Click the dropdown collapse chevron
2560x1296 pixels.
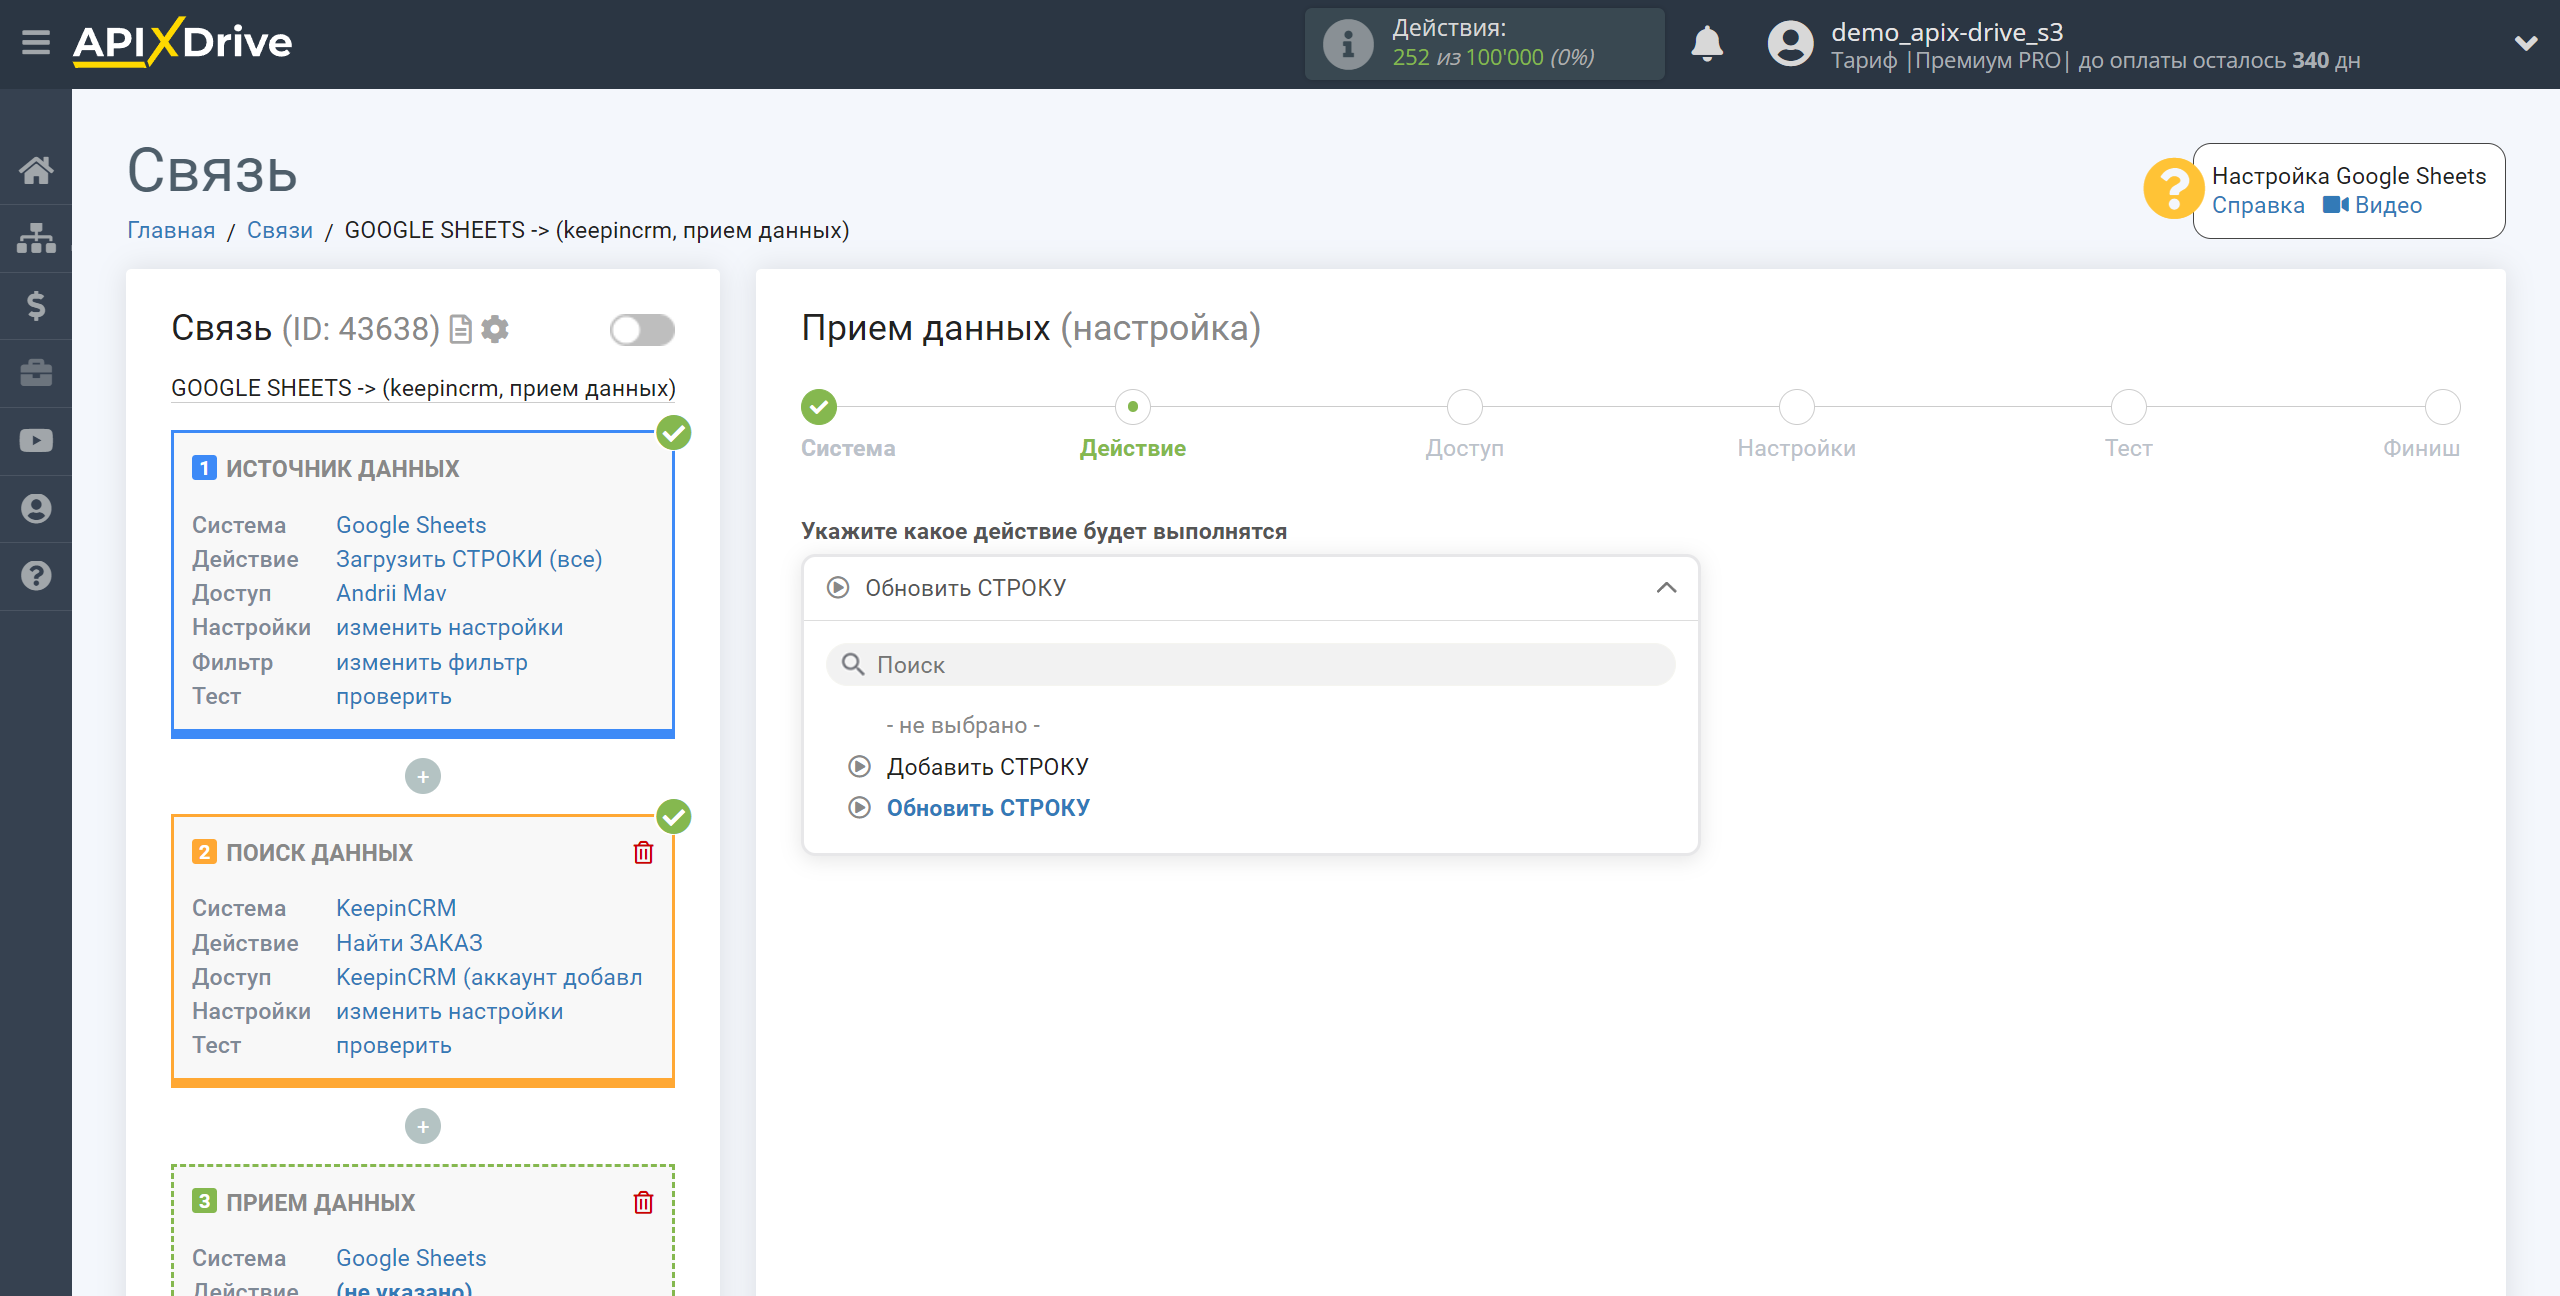[x=1666, y=588]
